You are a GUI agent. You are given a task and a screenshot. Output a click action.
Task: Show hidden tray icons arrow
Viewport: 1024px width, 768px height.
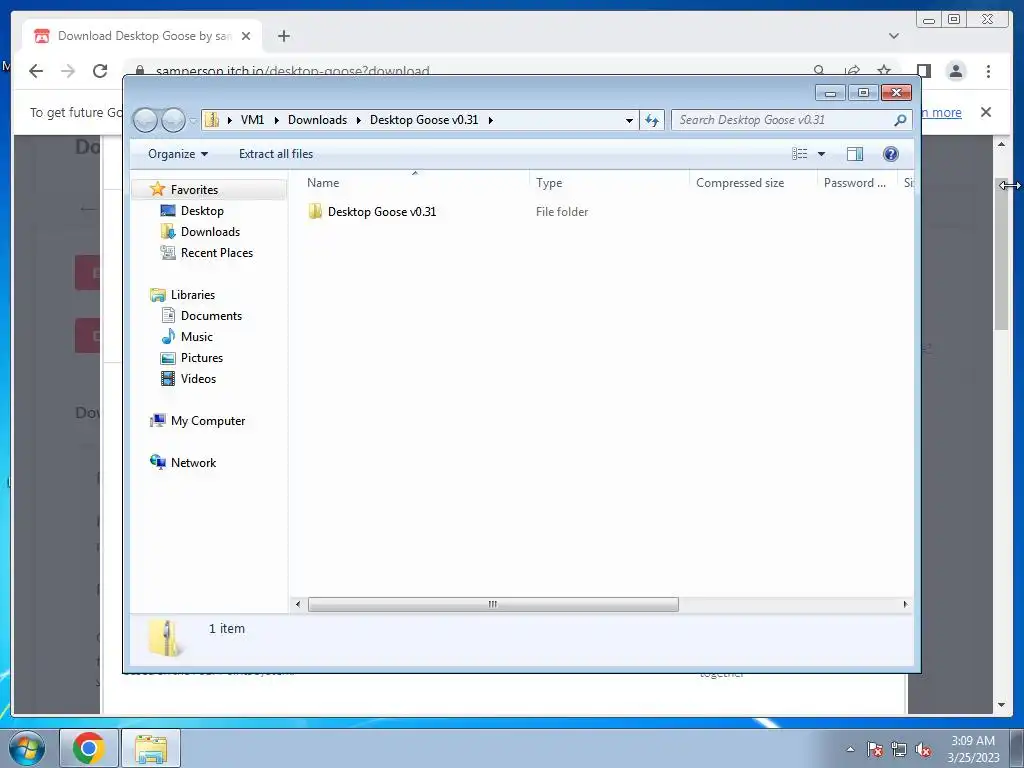coord(850,749)
